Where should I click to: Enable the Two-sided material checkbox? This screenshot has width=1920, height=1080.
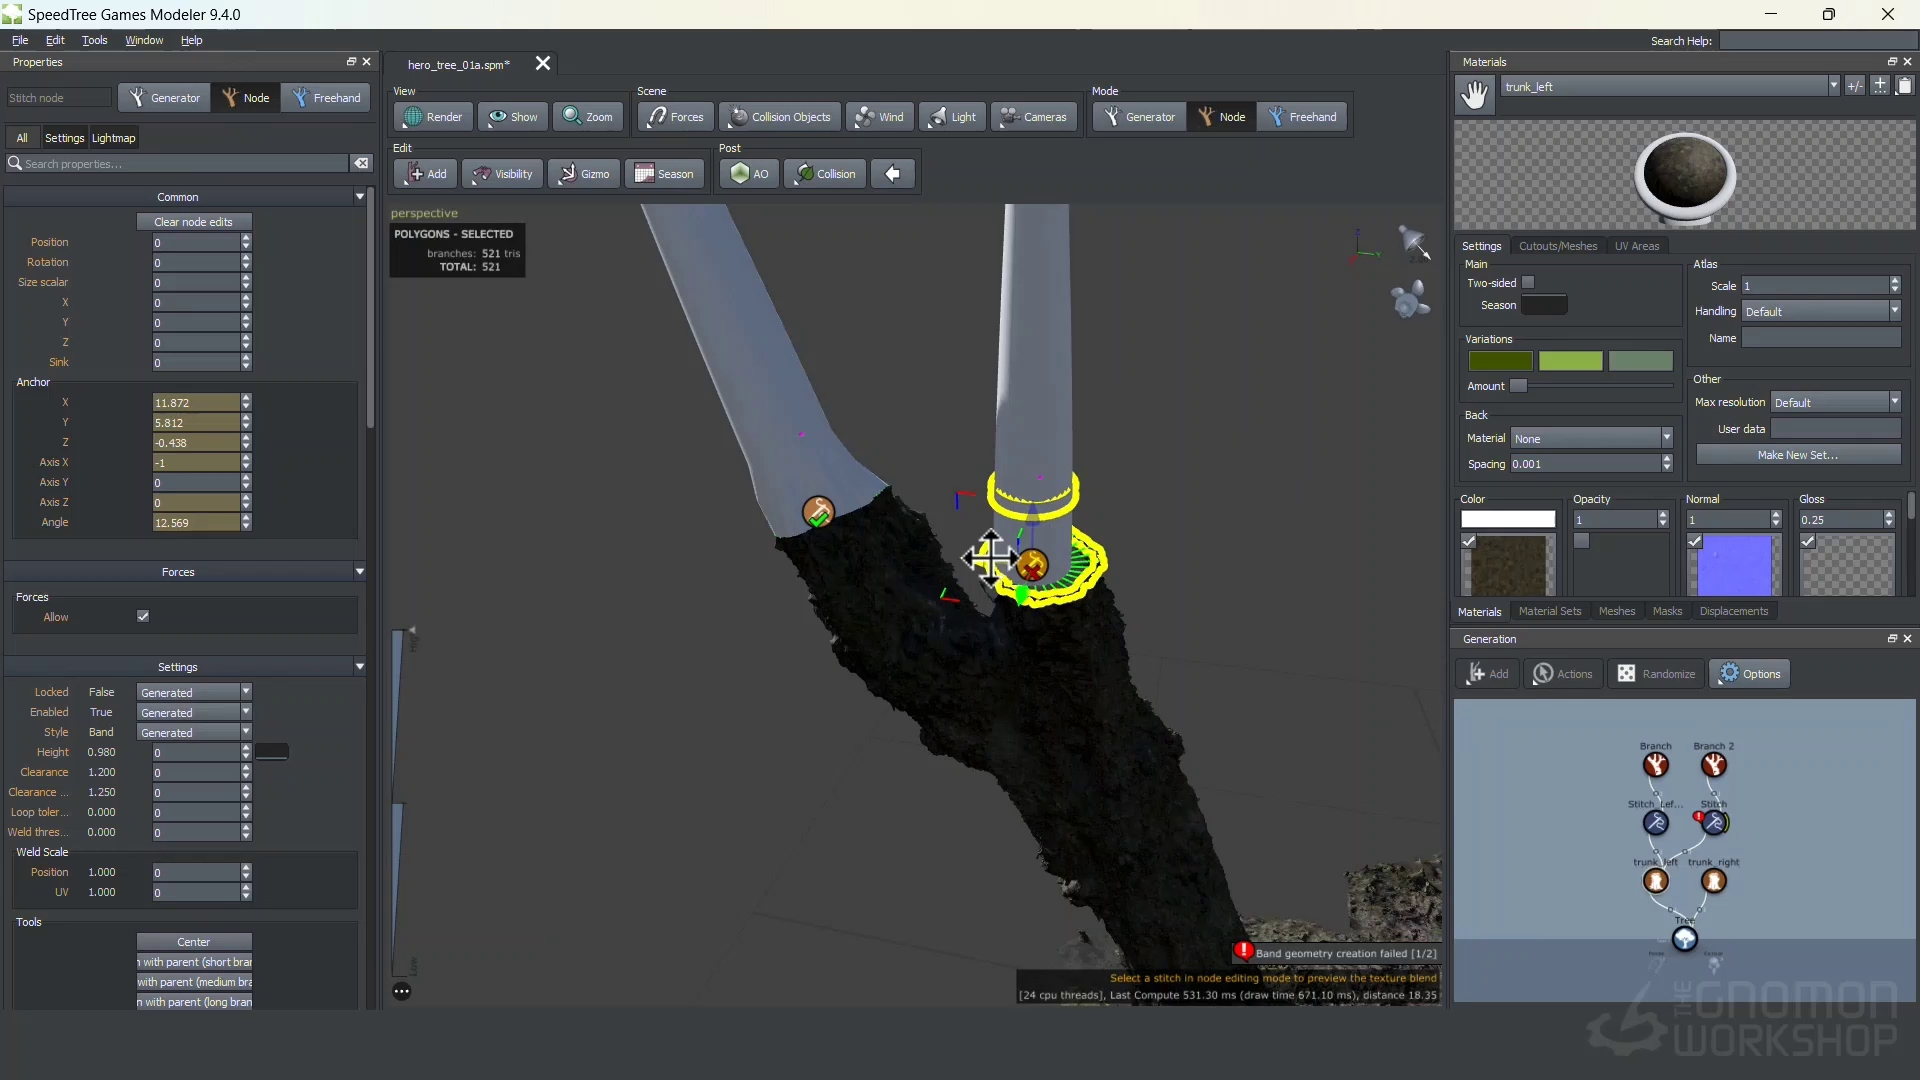tap(1528, 283)
